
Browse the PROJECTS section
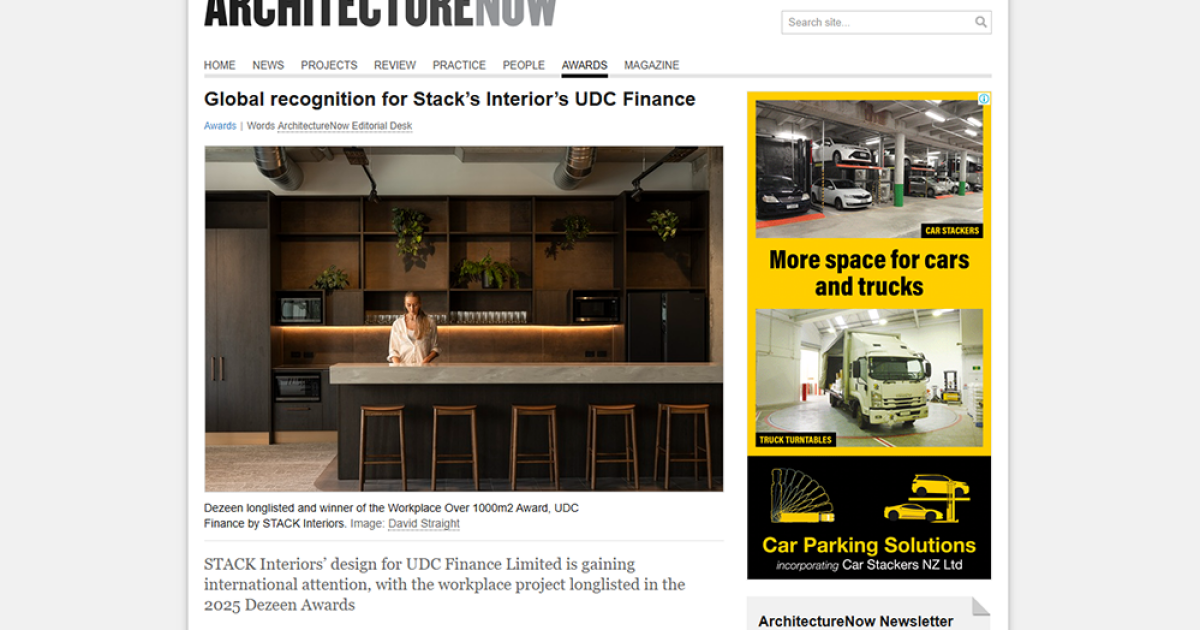coord(329,64)
